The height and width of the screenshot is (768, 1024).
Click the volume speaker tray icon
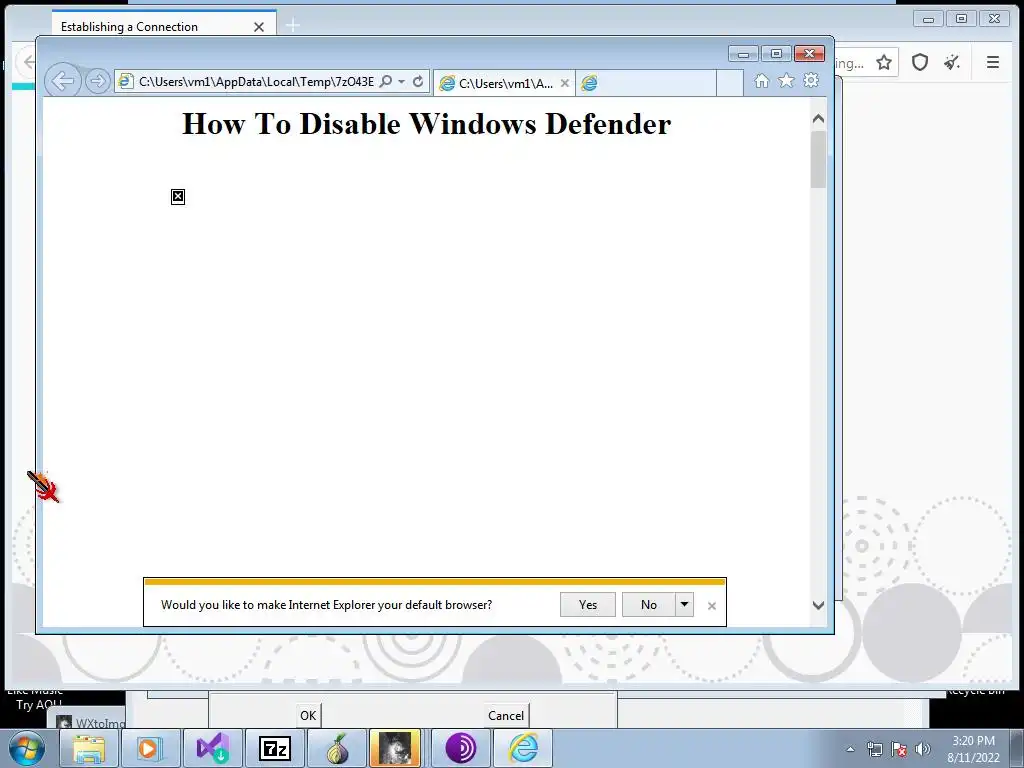point(923,749)
